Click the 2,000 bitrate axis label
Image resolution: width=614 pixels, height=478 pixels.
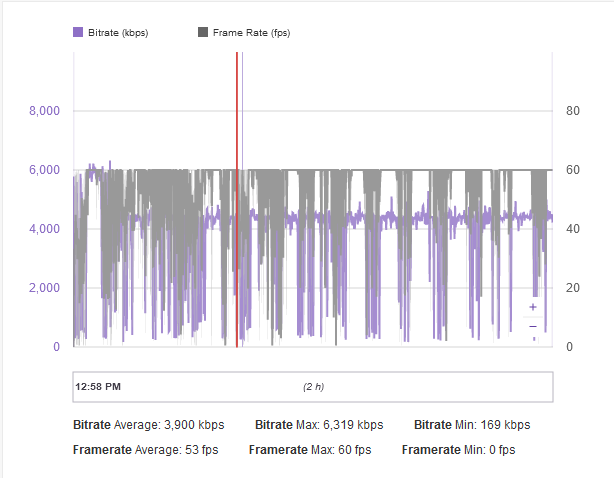click(x=44, y=288)
